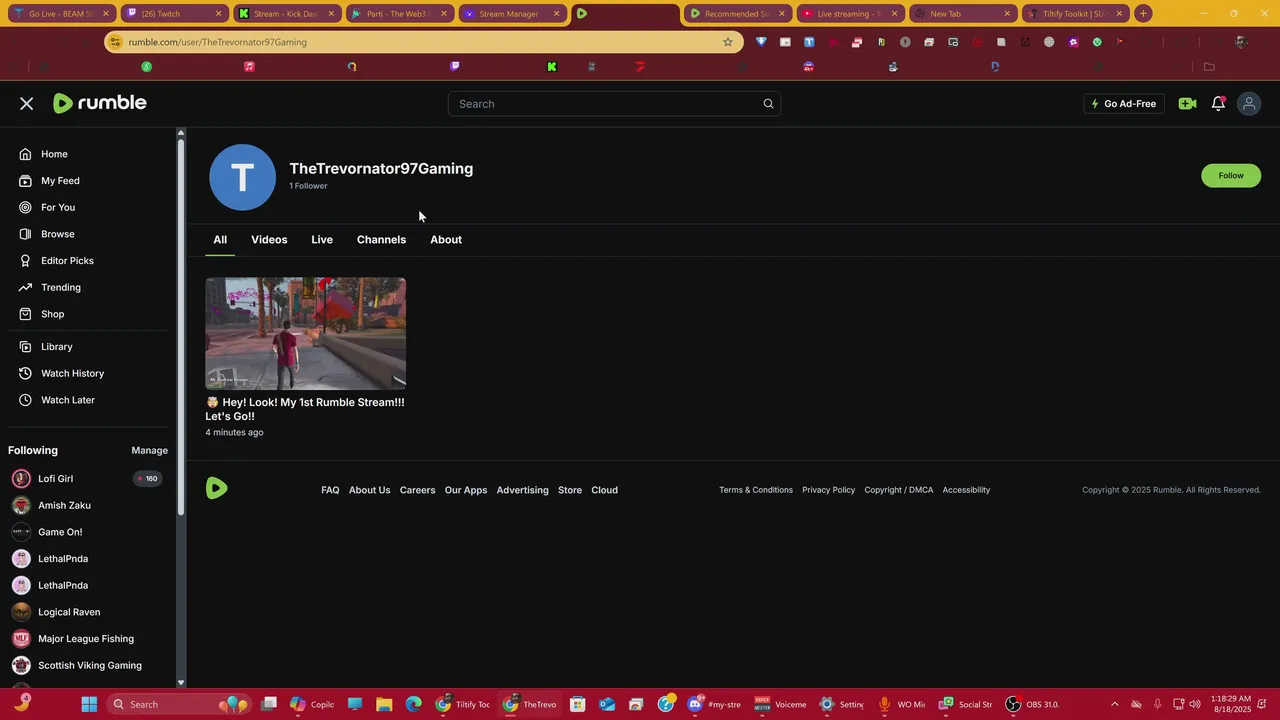Open Advertising footer link

522,490
